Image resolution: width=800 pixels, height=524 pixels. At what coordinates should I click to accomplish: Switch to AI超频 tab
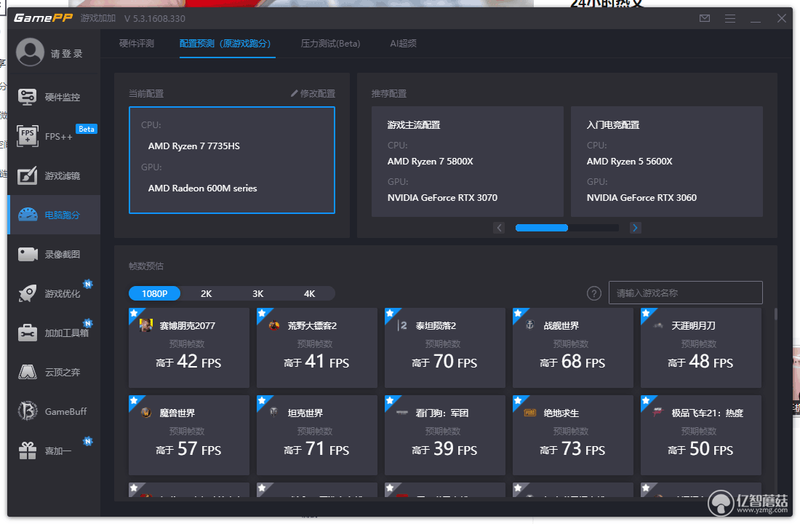click(x=403, y=43)
